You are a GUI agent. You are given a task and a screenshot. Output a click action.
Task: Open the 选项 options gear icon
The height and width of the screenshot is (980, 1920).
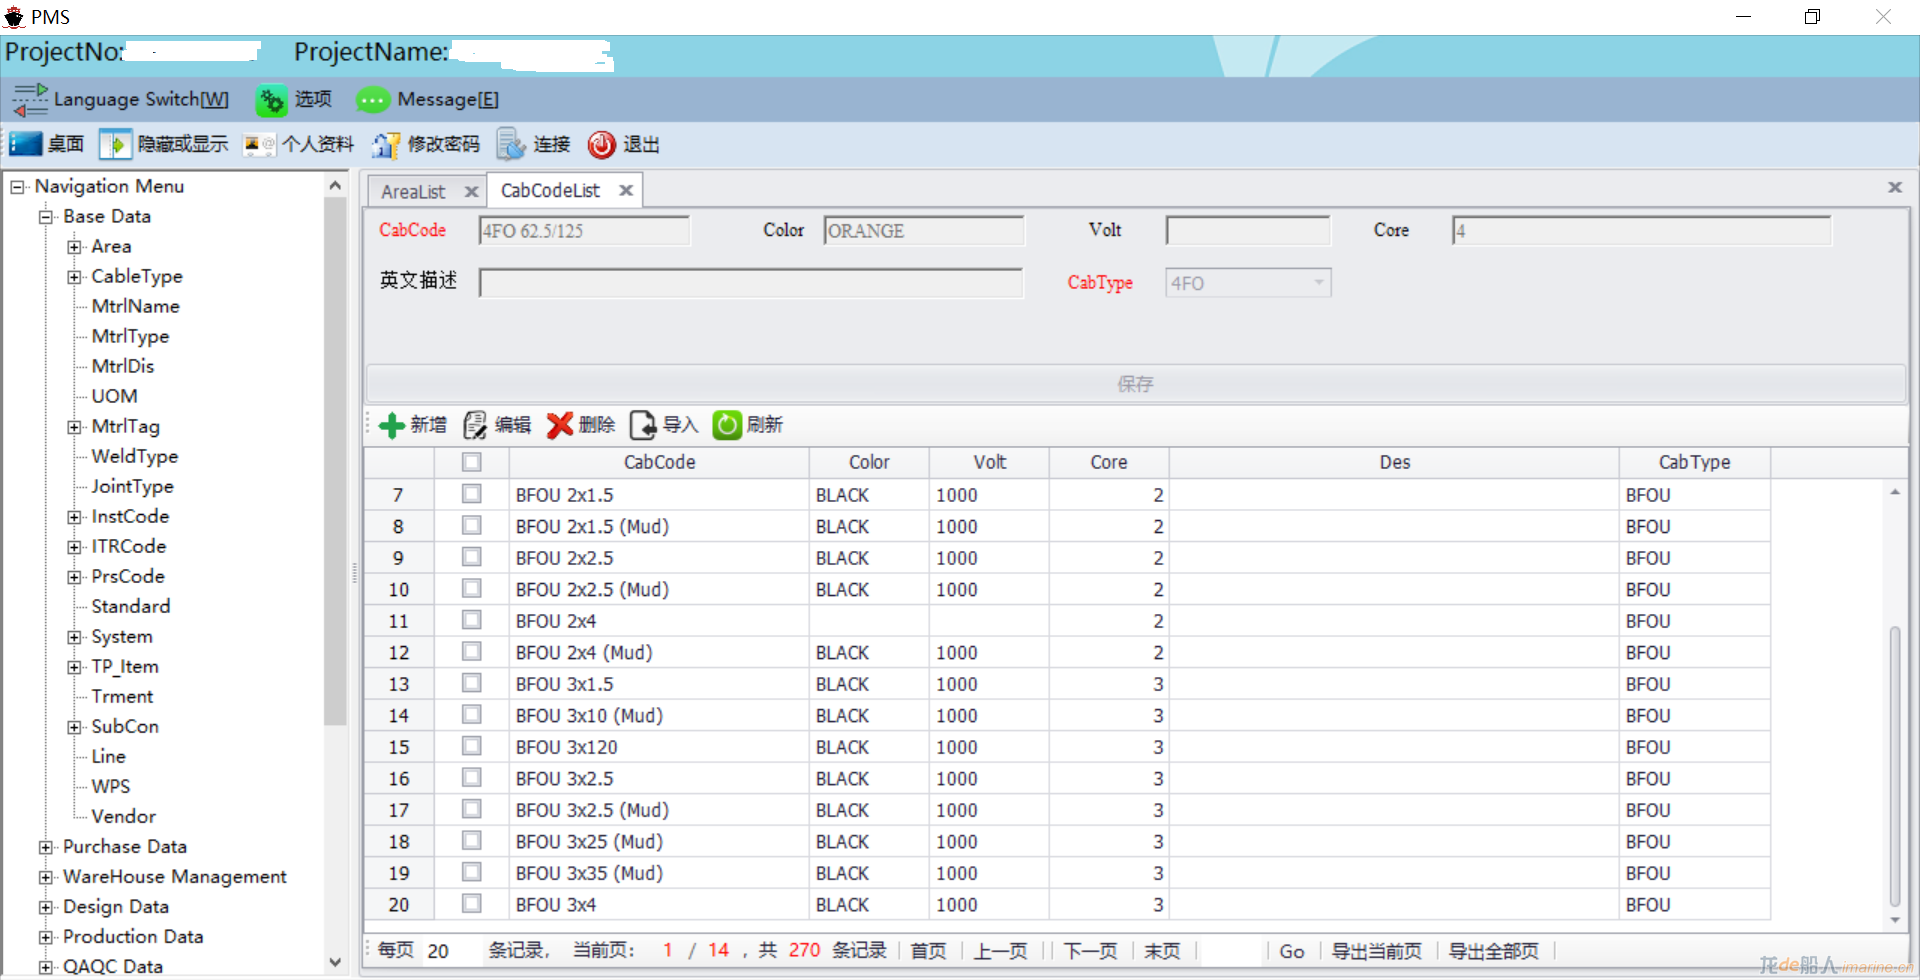[x=271, y=100]
